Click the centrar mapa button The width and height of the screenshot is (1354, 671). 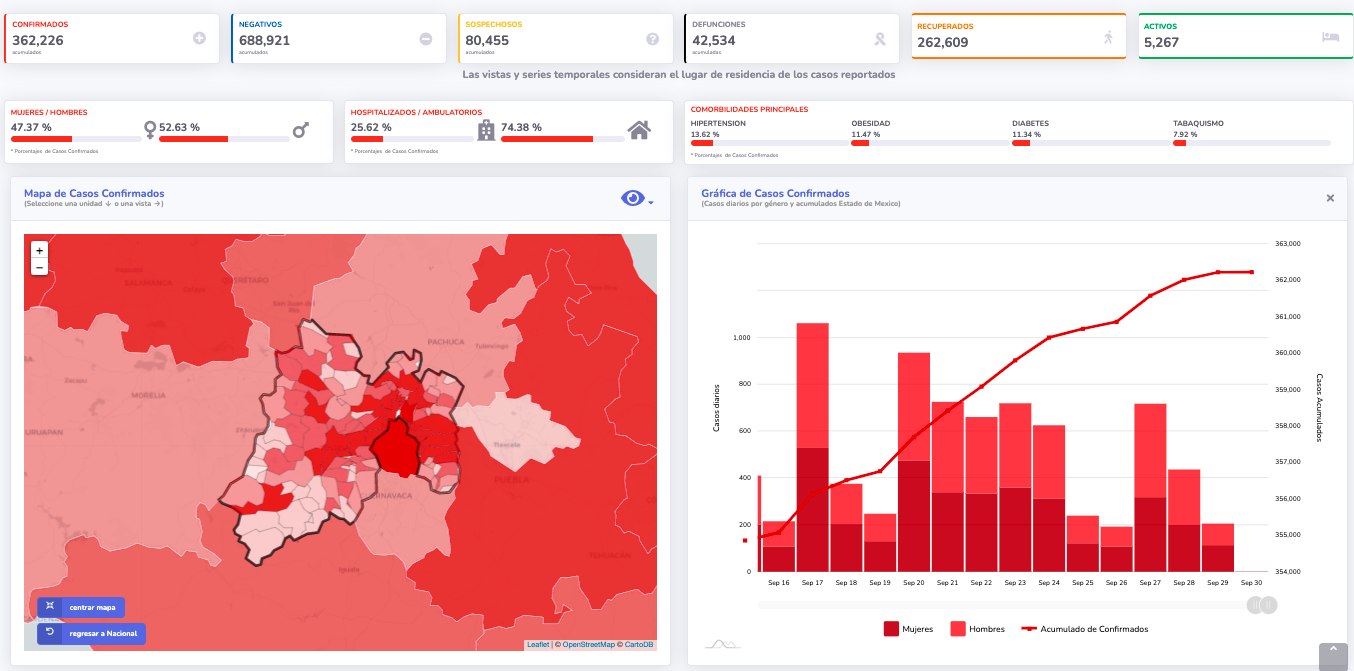tap(81, 607)
